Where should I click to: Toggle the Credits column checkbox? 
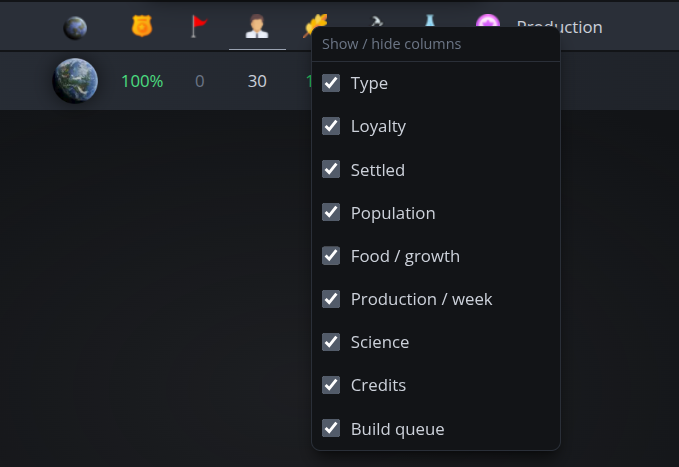[331, 385]
